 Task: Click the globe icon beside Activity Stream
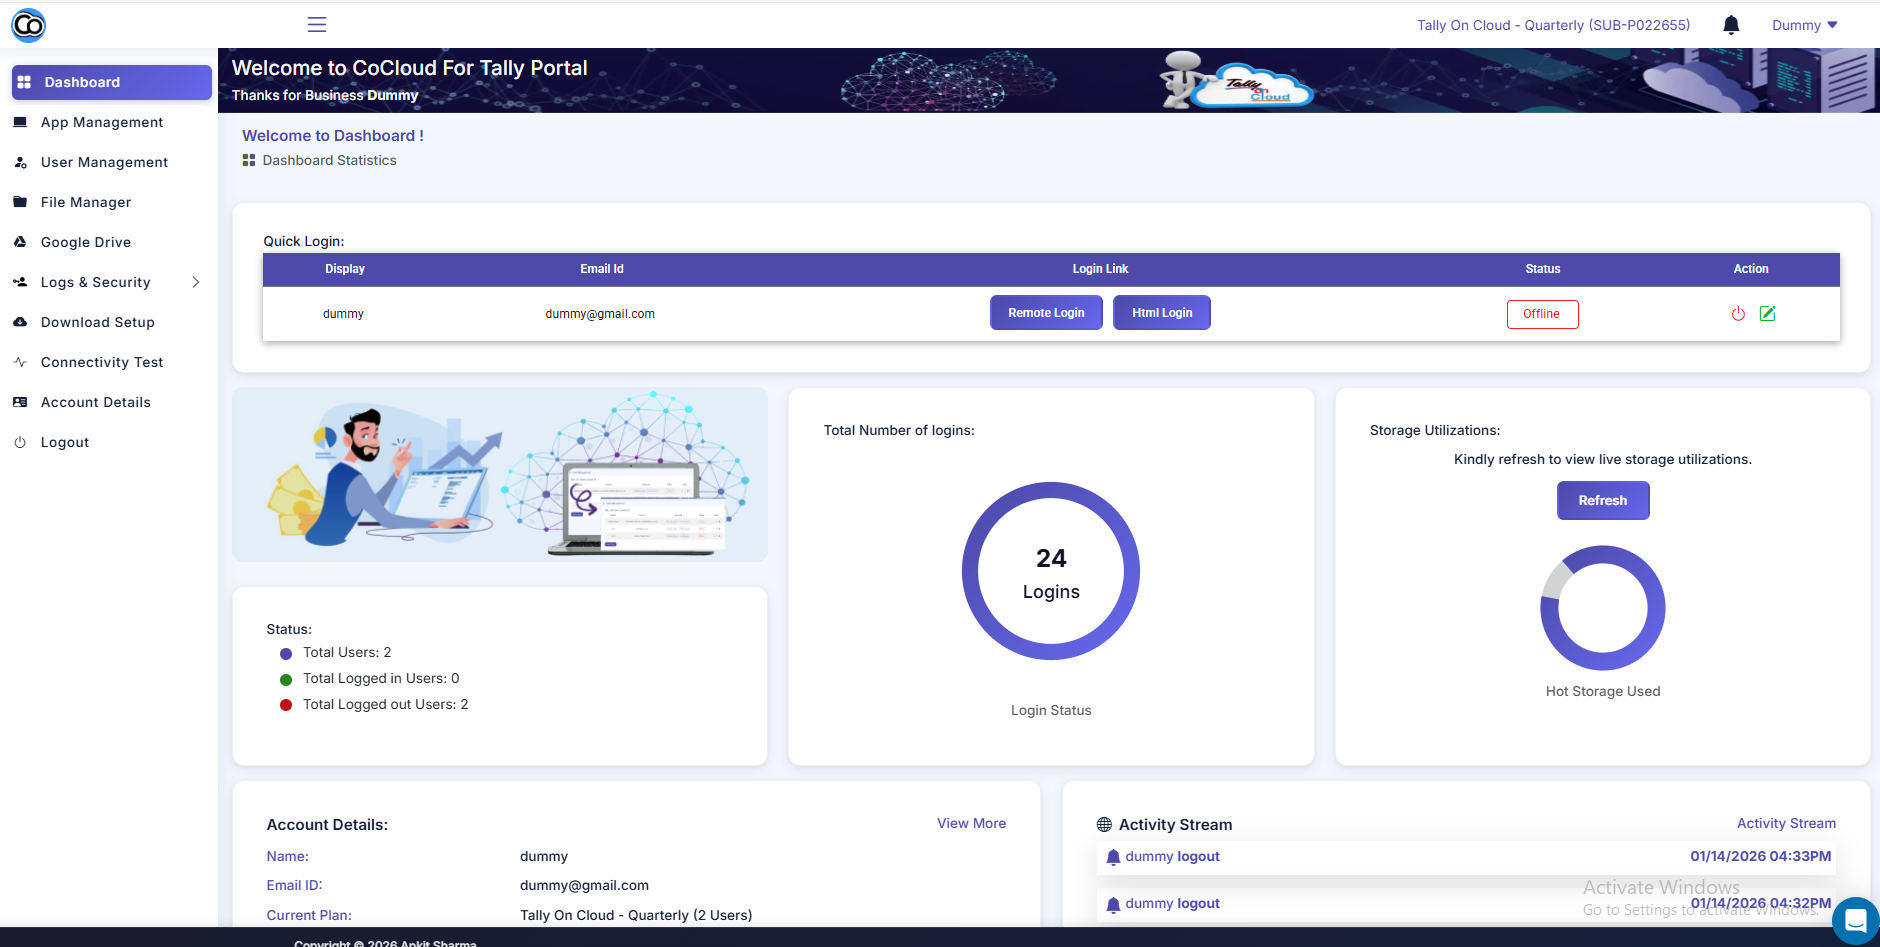point(1104,825)
